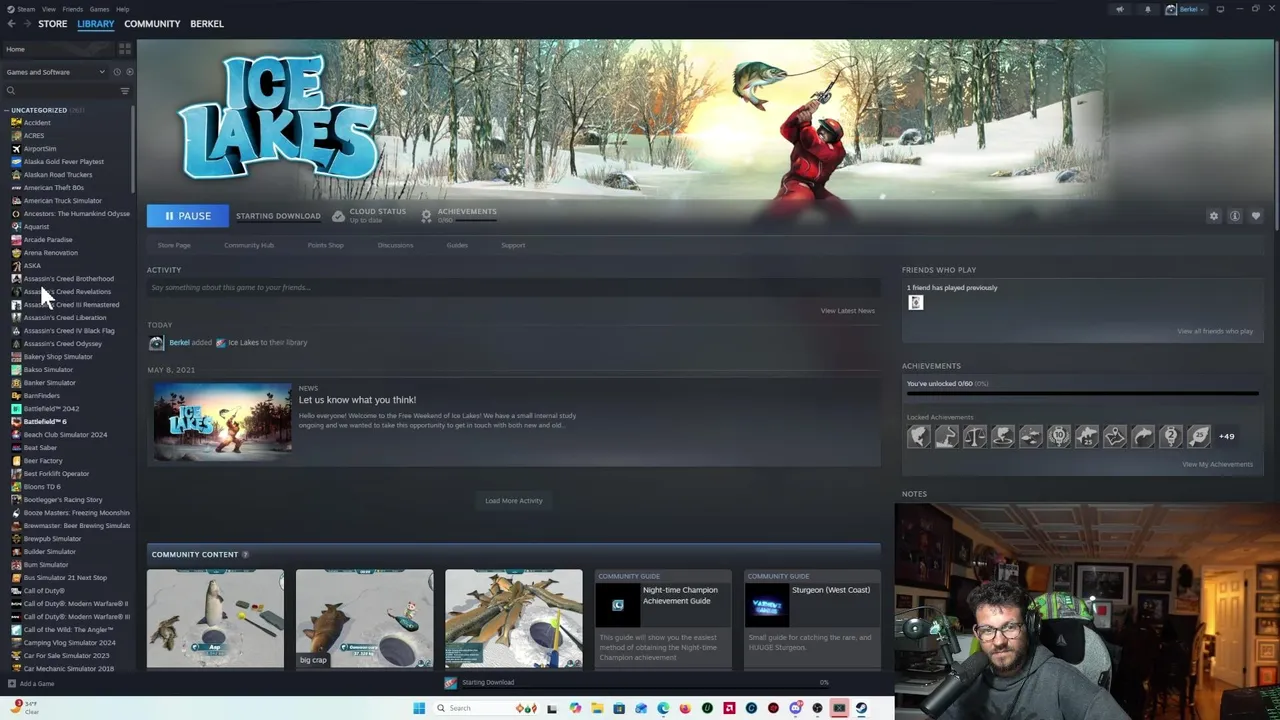Go forward with the navigation arrow
1280x720 pixels.
27,24
